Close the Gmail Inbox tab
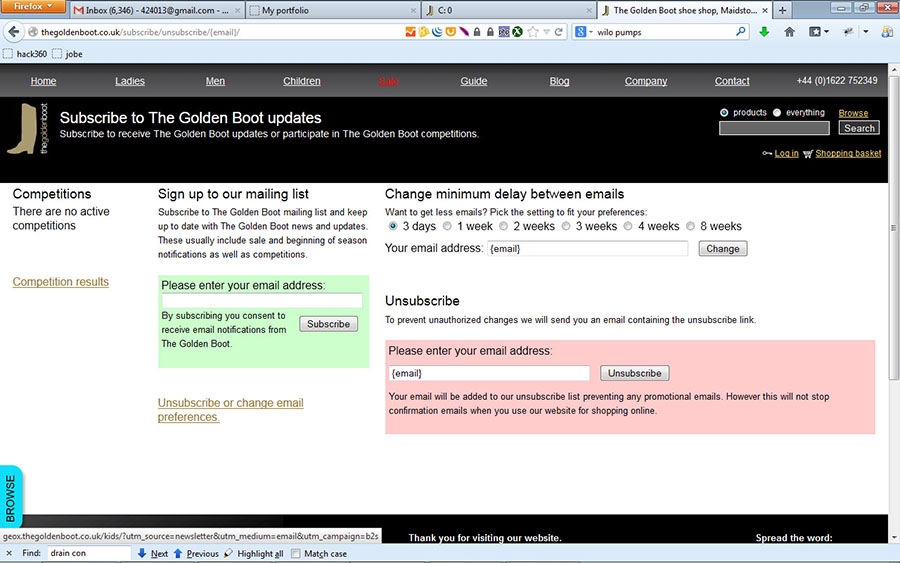900x563 pixels. click(x=237, y=10)
